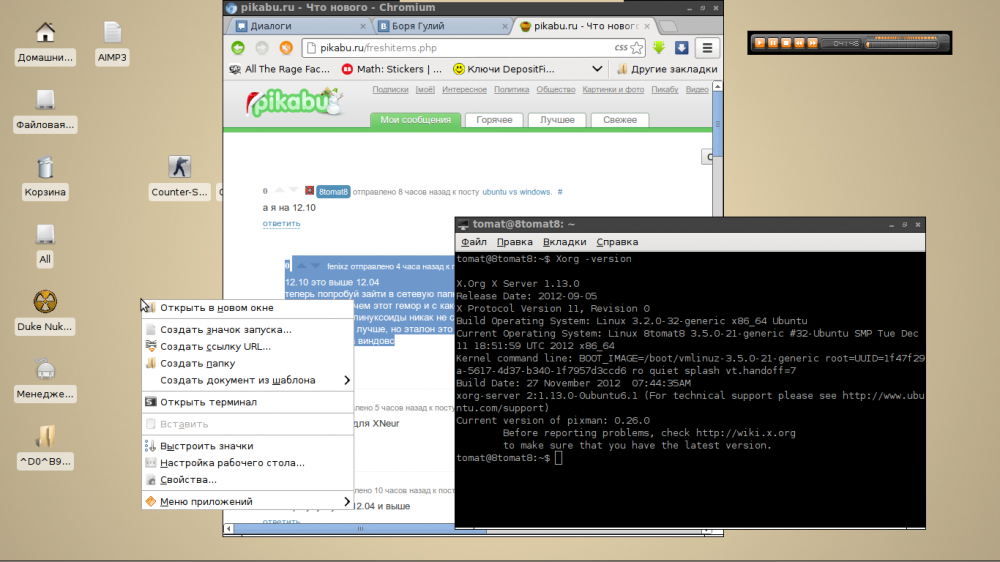The image size is (1000, 562).
Task: Open the Файловая... drive desktop icon
Action: pos(45,110)
